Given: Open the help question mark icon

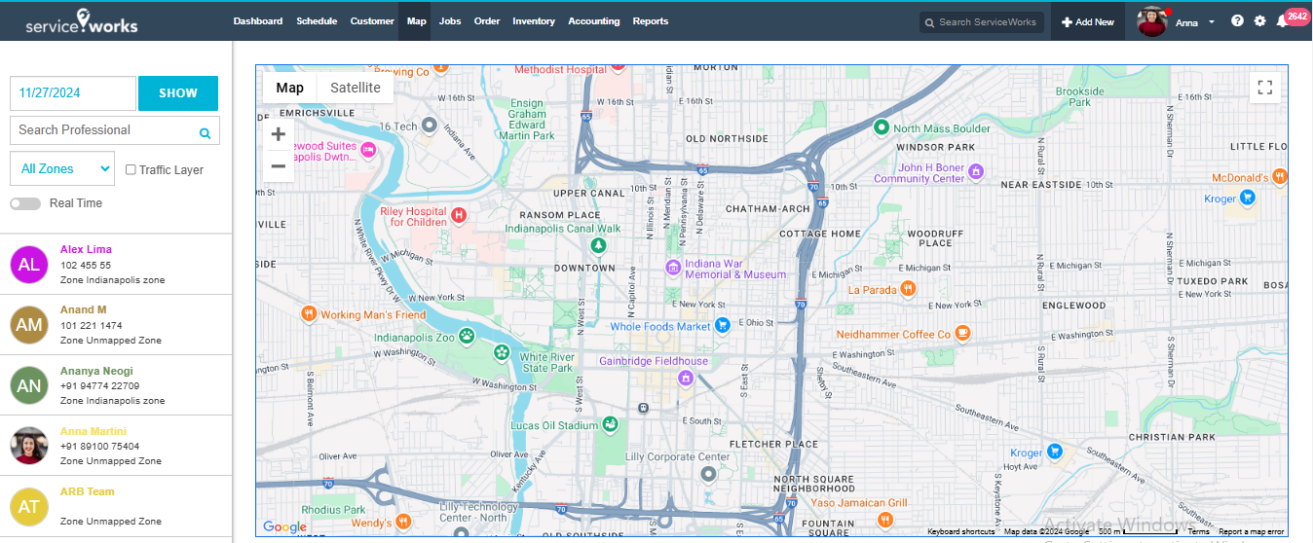Looking at the screenshot, I should [1237, 21].
